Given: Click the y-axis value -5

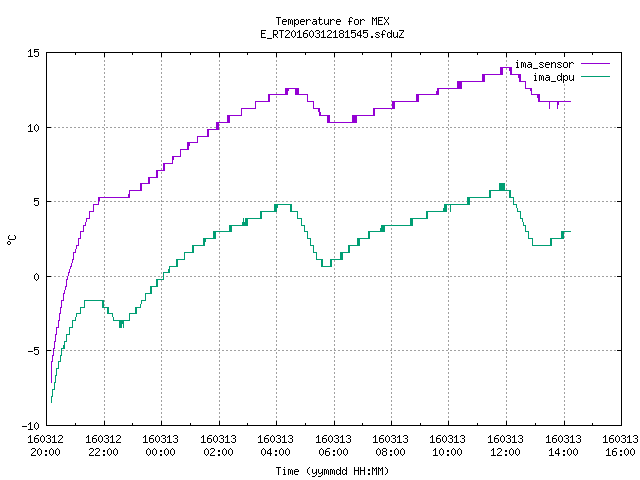Looking at the screenshot, I should (34, 351).
